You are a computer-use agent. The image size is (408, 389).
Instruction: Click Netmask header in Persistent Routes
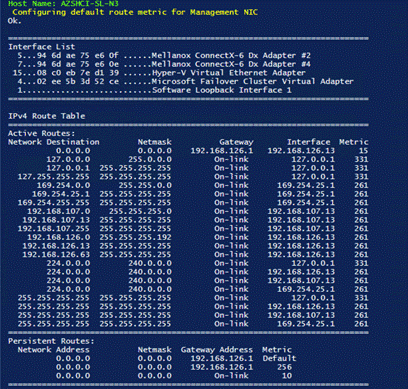(x=155, y=350)
